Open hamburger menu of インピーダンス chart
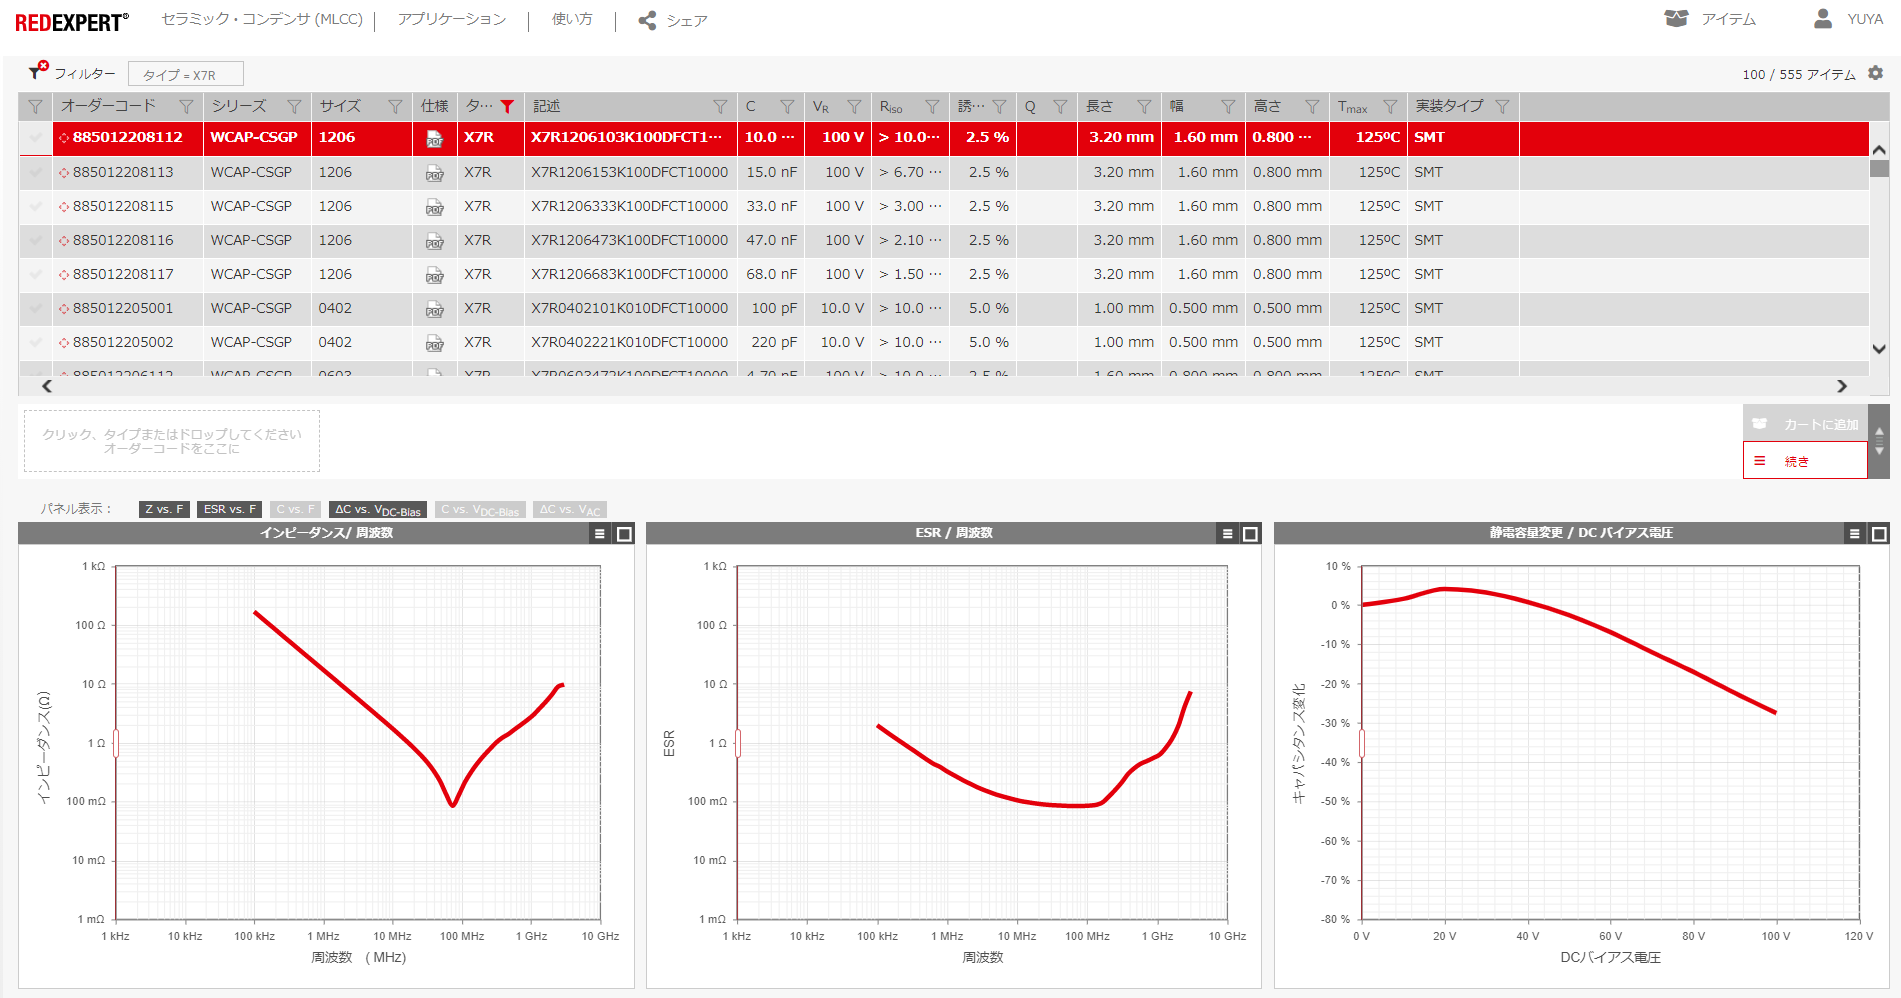 tap(600, 534)
